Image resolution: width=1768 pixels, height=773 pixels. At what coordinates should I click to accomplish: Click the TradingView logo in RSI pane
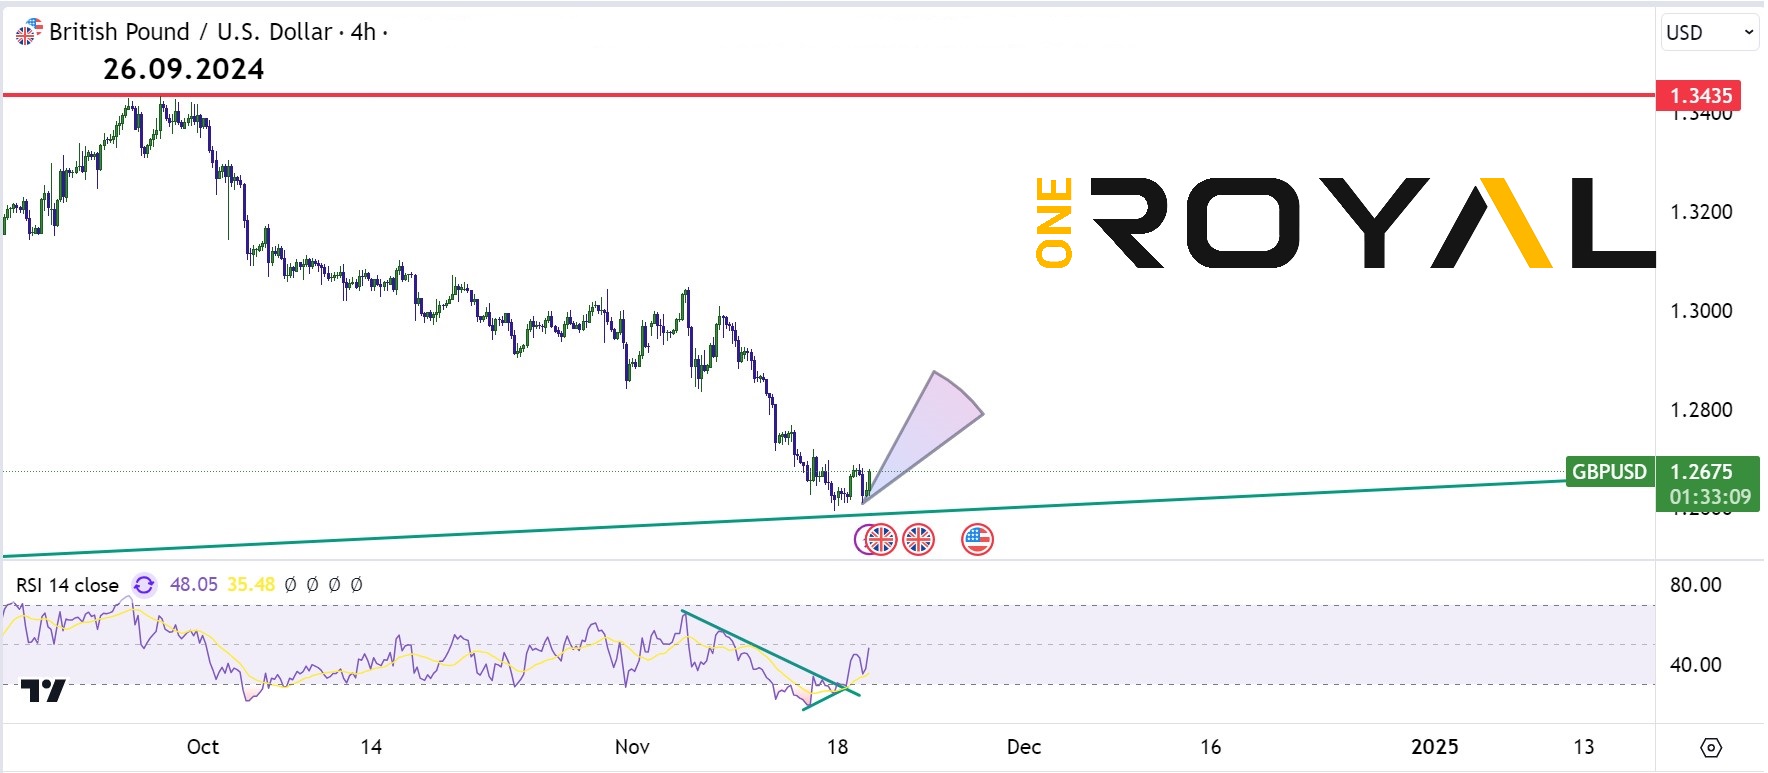(43, 690)
